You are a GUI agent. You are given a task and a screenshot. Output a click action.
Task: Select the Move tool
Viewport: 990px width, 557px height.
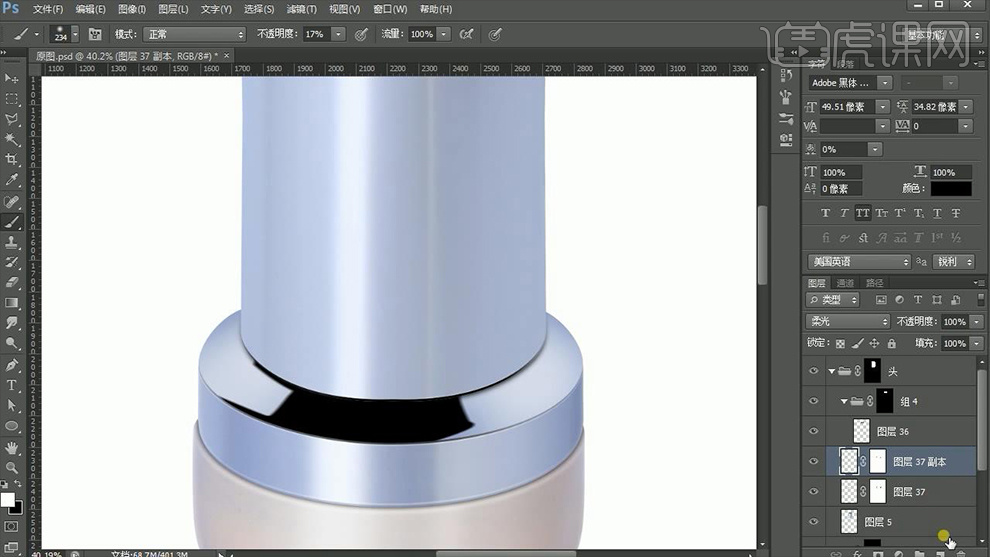[12, 78]
